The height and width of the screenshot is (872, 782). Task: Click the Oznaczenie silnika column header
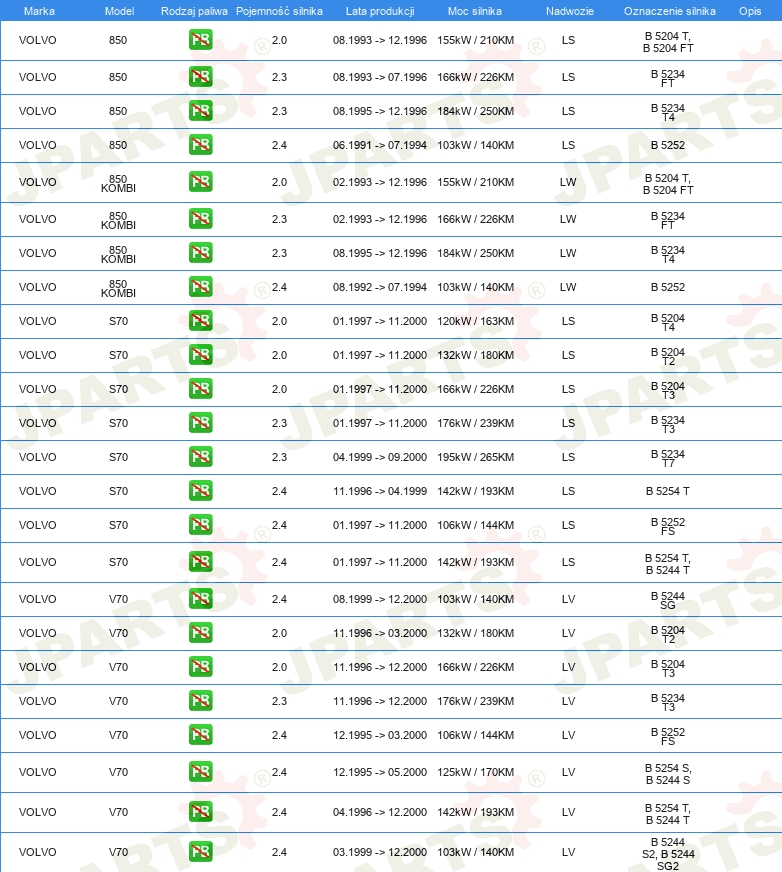coord(670,11)
